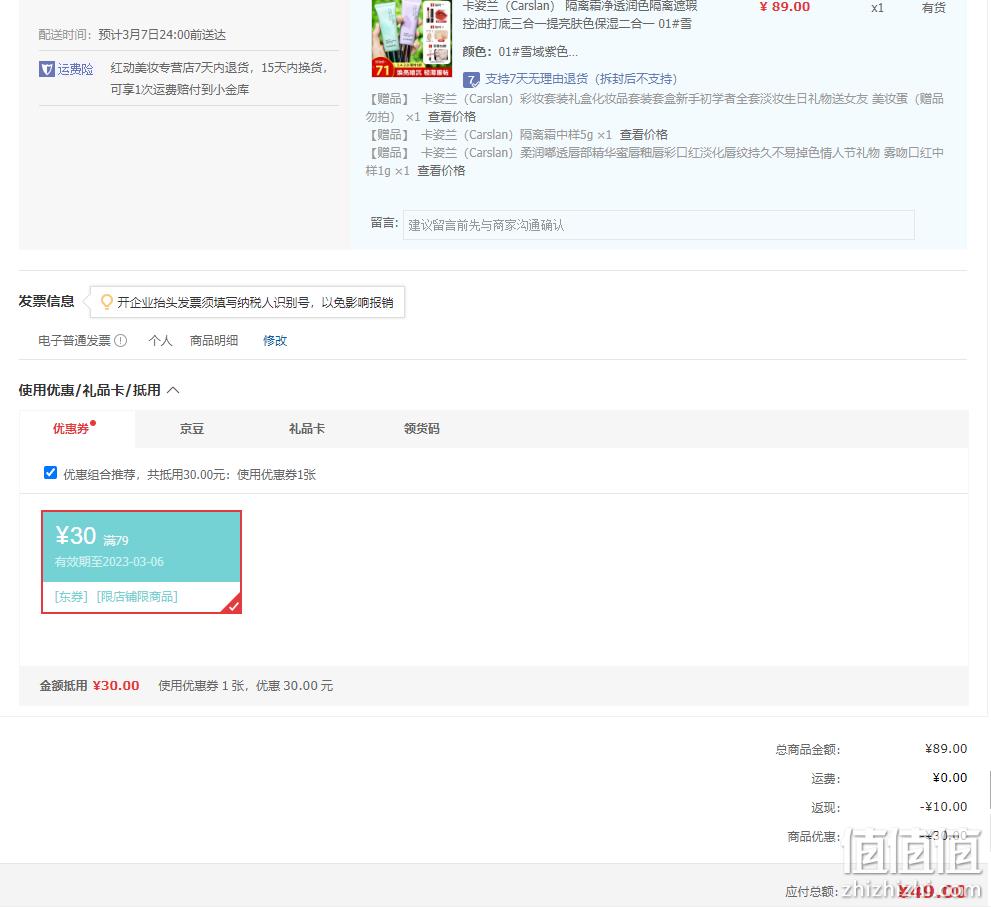Click the lightbulb icon in invoice tip
This screenshot has width=991, height=907.
pyautogui.click(x=106, y=302)
